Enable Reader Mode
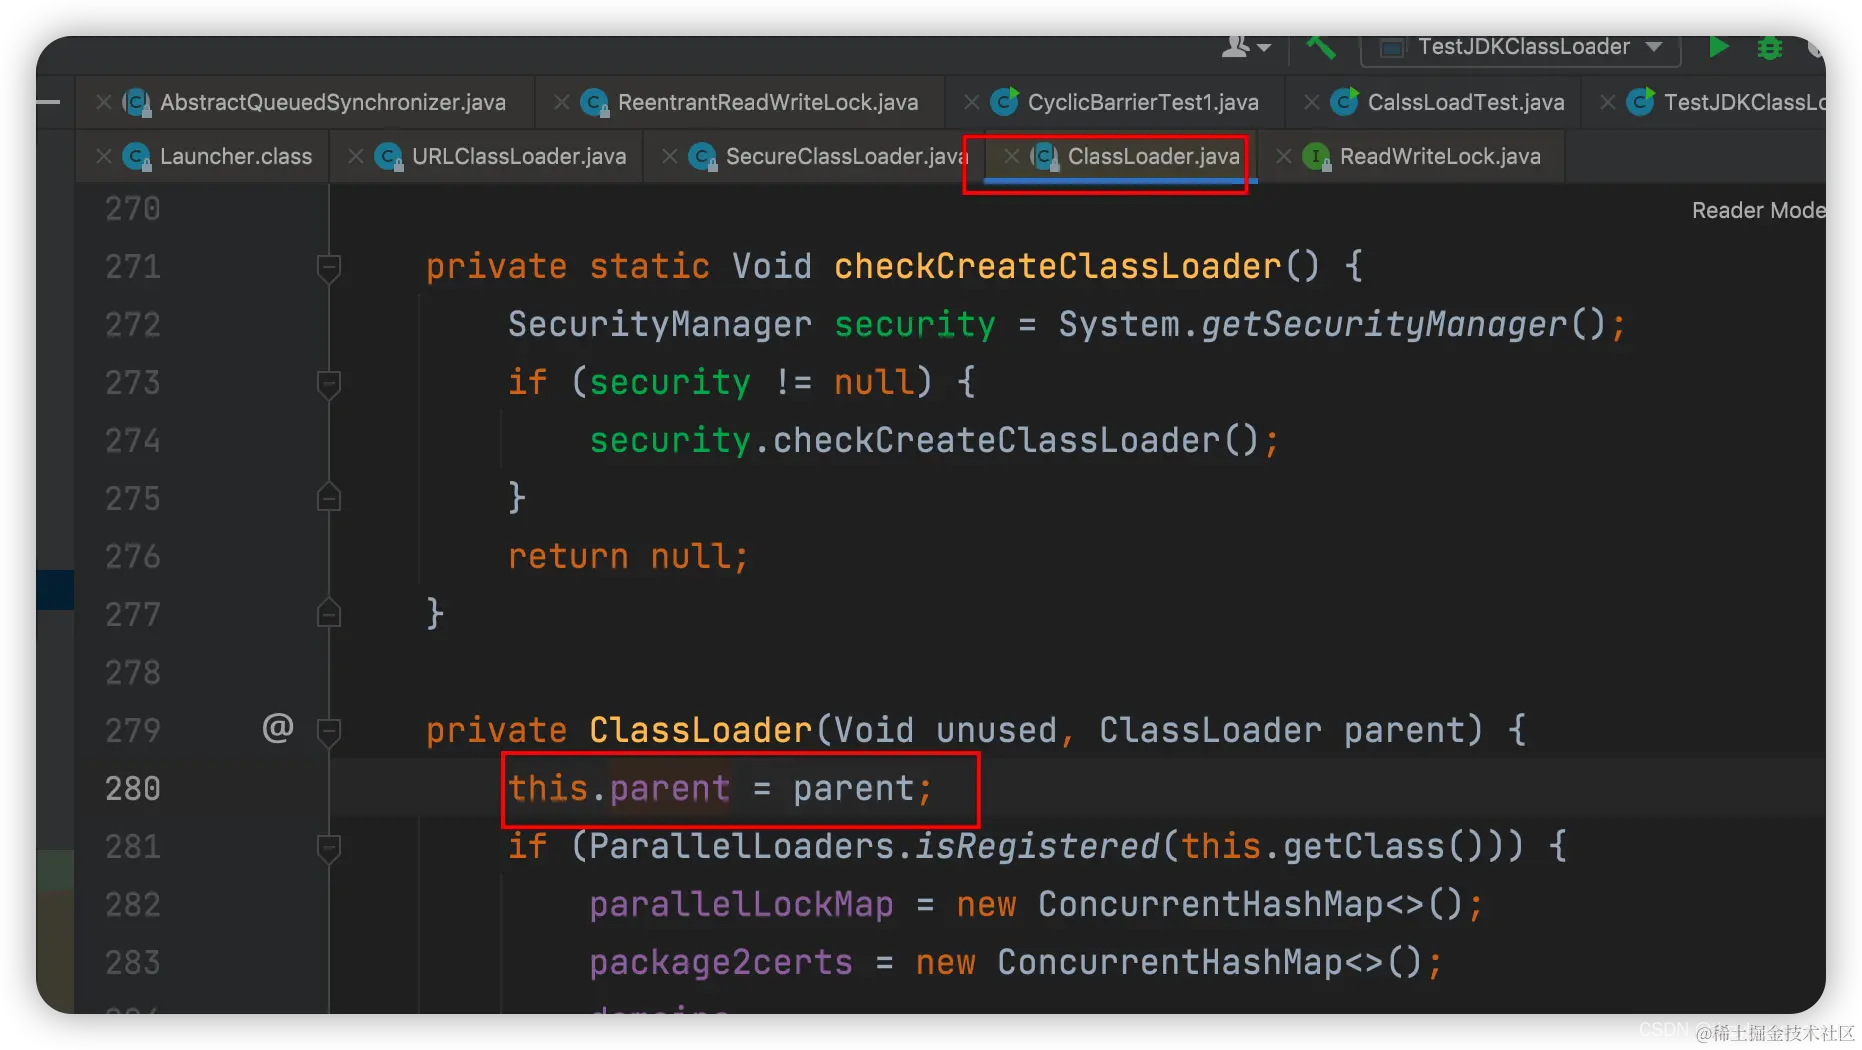This screenshot has height=1050, width=1862. tap(1757, 210)
